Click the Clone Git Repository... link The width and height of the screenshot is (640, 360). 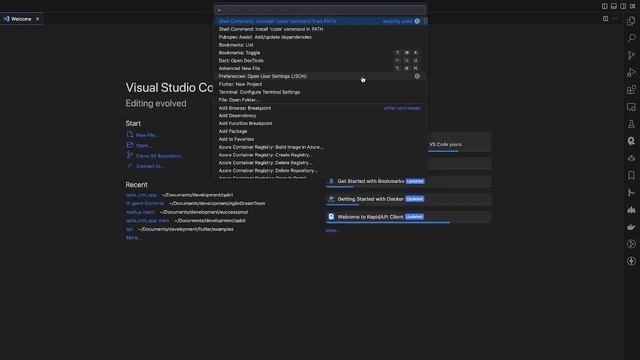160,156
